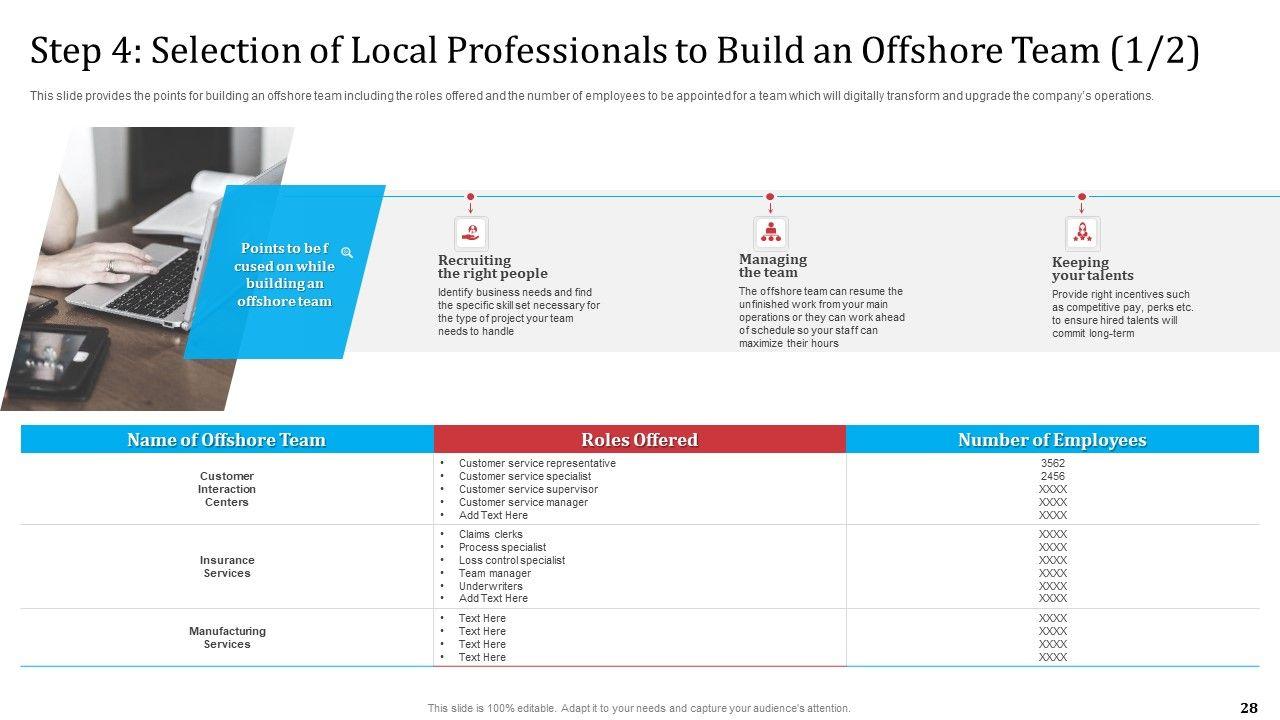Select the 'Customer Interaction Centers' cell
The height and width of the screenshot is (720, 1280).
(x=227, y=489)
